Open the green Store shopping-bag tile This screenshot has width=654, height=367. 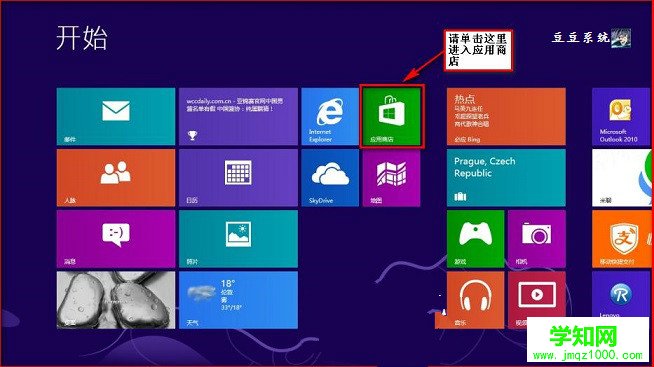(x=392, y=116)
